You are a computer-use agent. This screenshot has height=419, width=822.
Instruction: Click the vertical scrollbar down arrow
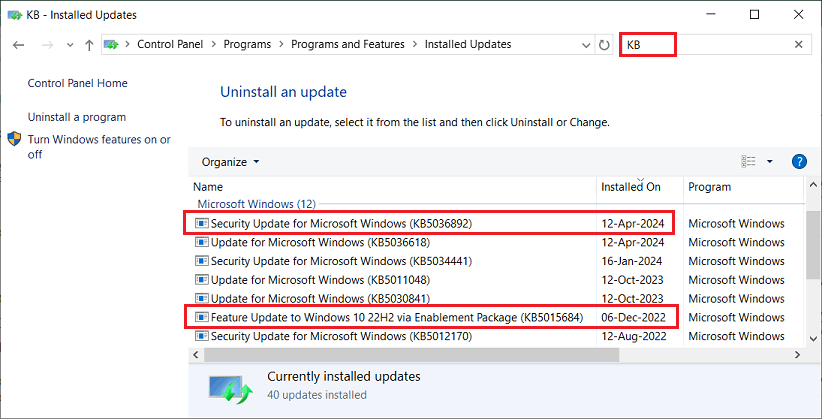pos(813,339)
